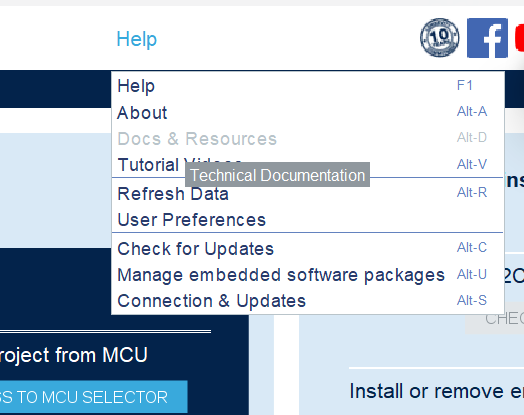Open Tutorial Videos menu item
524x415 pixels.
(307, 164)
